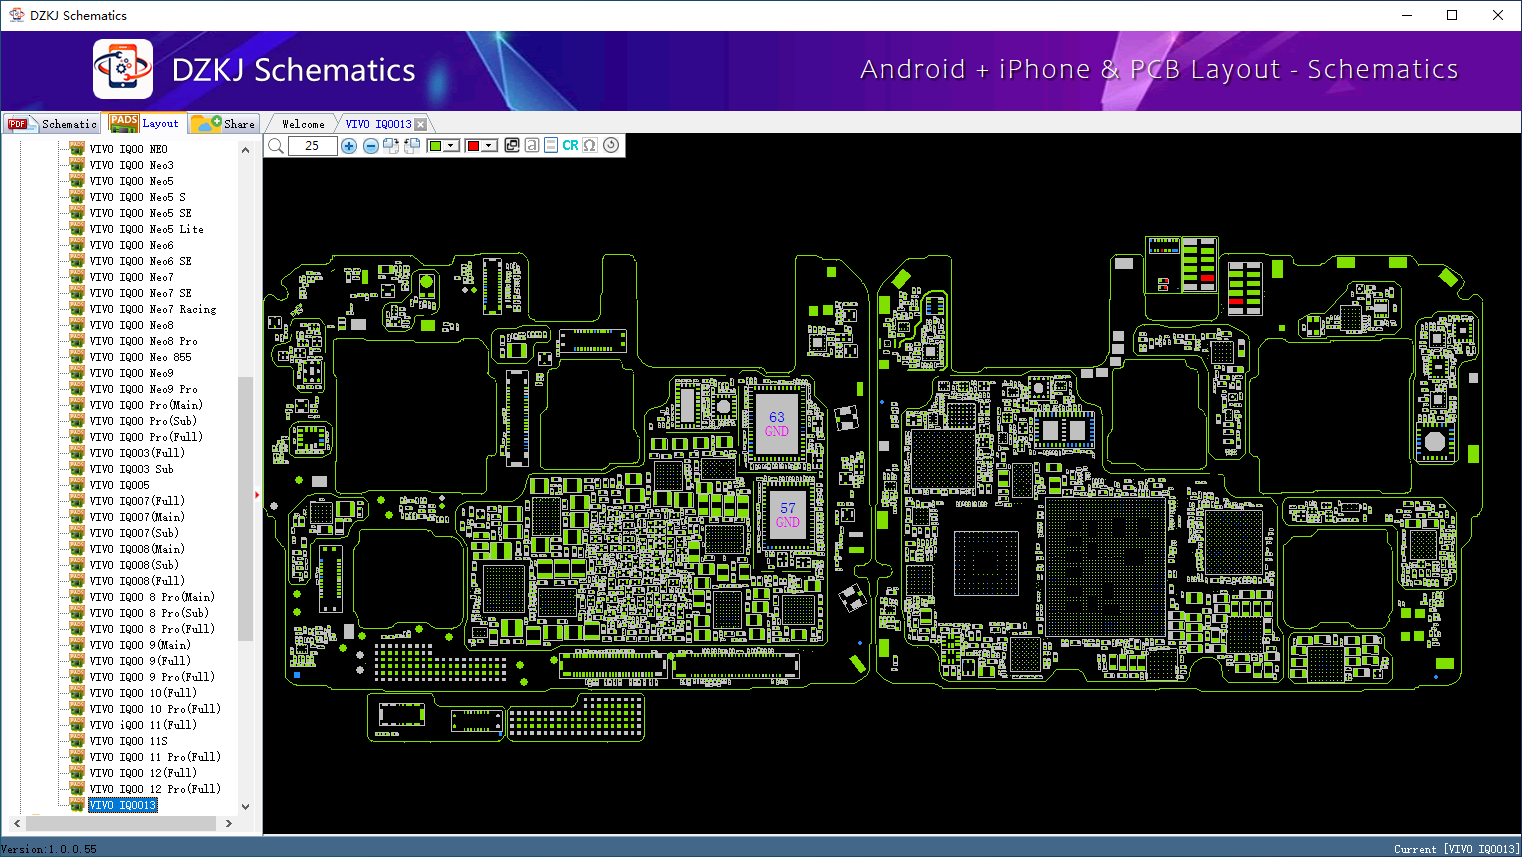Click the highlighted VIVO IQOO13 tree item

(x=123, y=805)
